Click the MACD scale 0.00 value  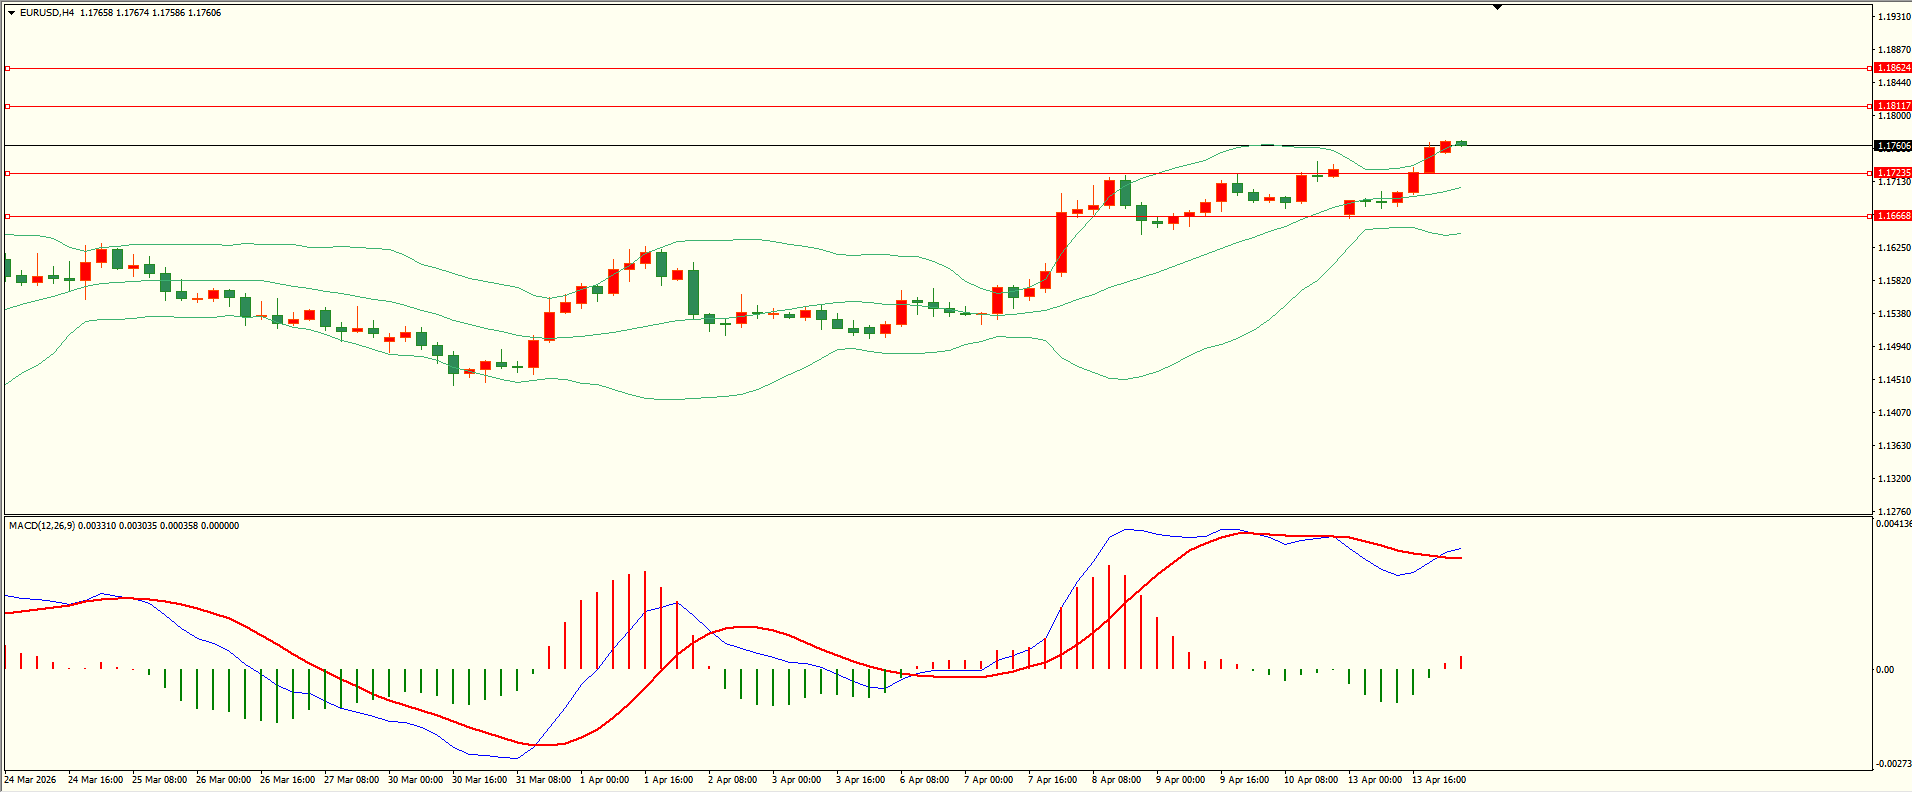(1884, 670)
